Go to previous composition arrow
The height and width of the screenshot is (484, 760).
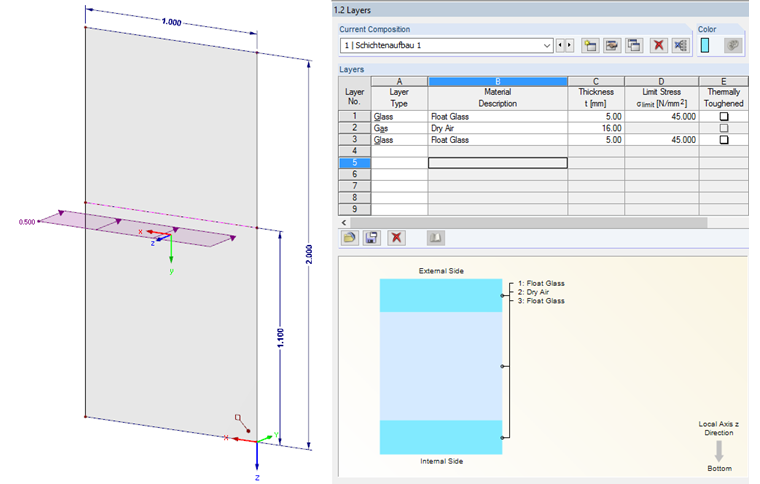pos(560,46)
